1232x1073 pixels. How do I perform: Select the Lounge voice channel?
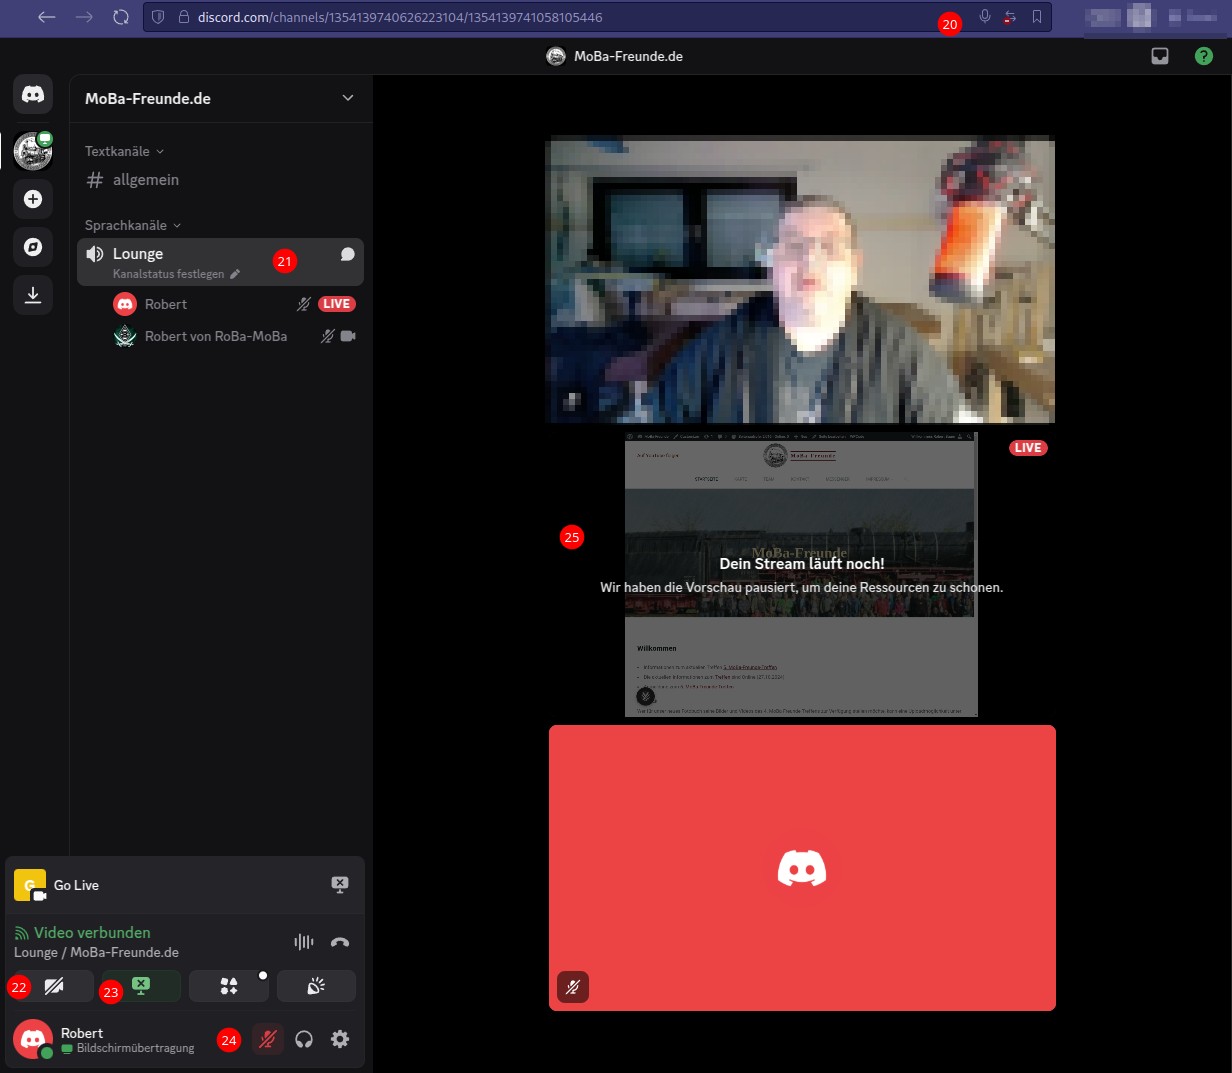pyautogui.click(x=220, y=262)
